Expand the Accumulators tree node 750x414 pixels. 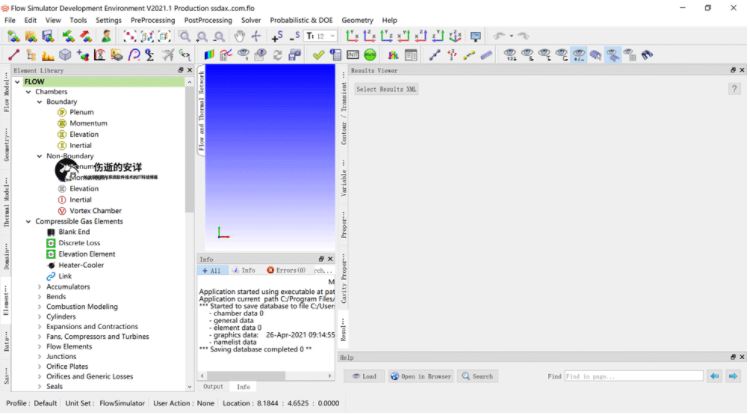pyautogui.click(x=40, y=287)
